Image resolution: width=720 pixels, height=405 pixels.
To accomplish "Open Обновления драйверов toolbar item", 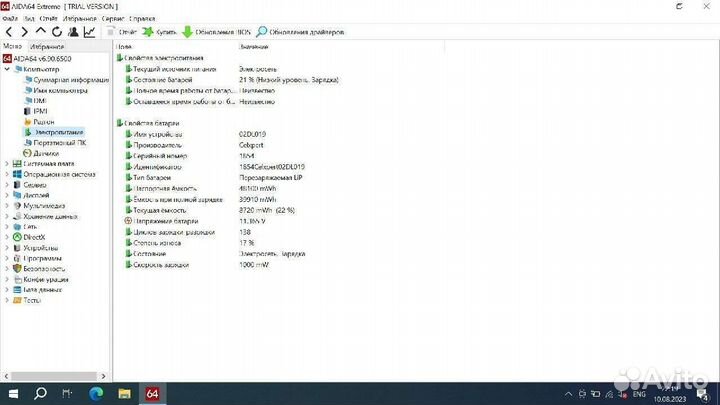I will coord(300,32).
